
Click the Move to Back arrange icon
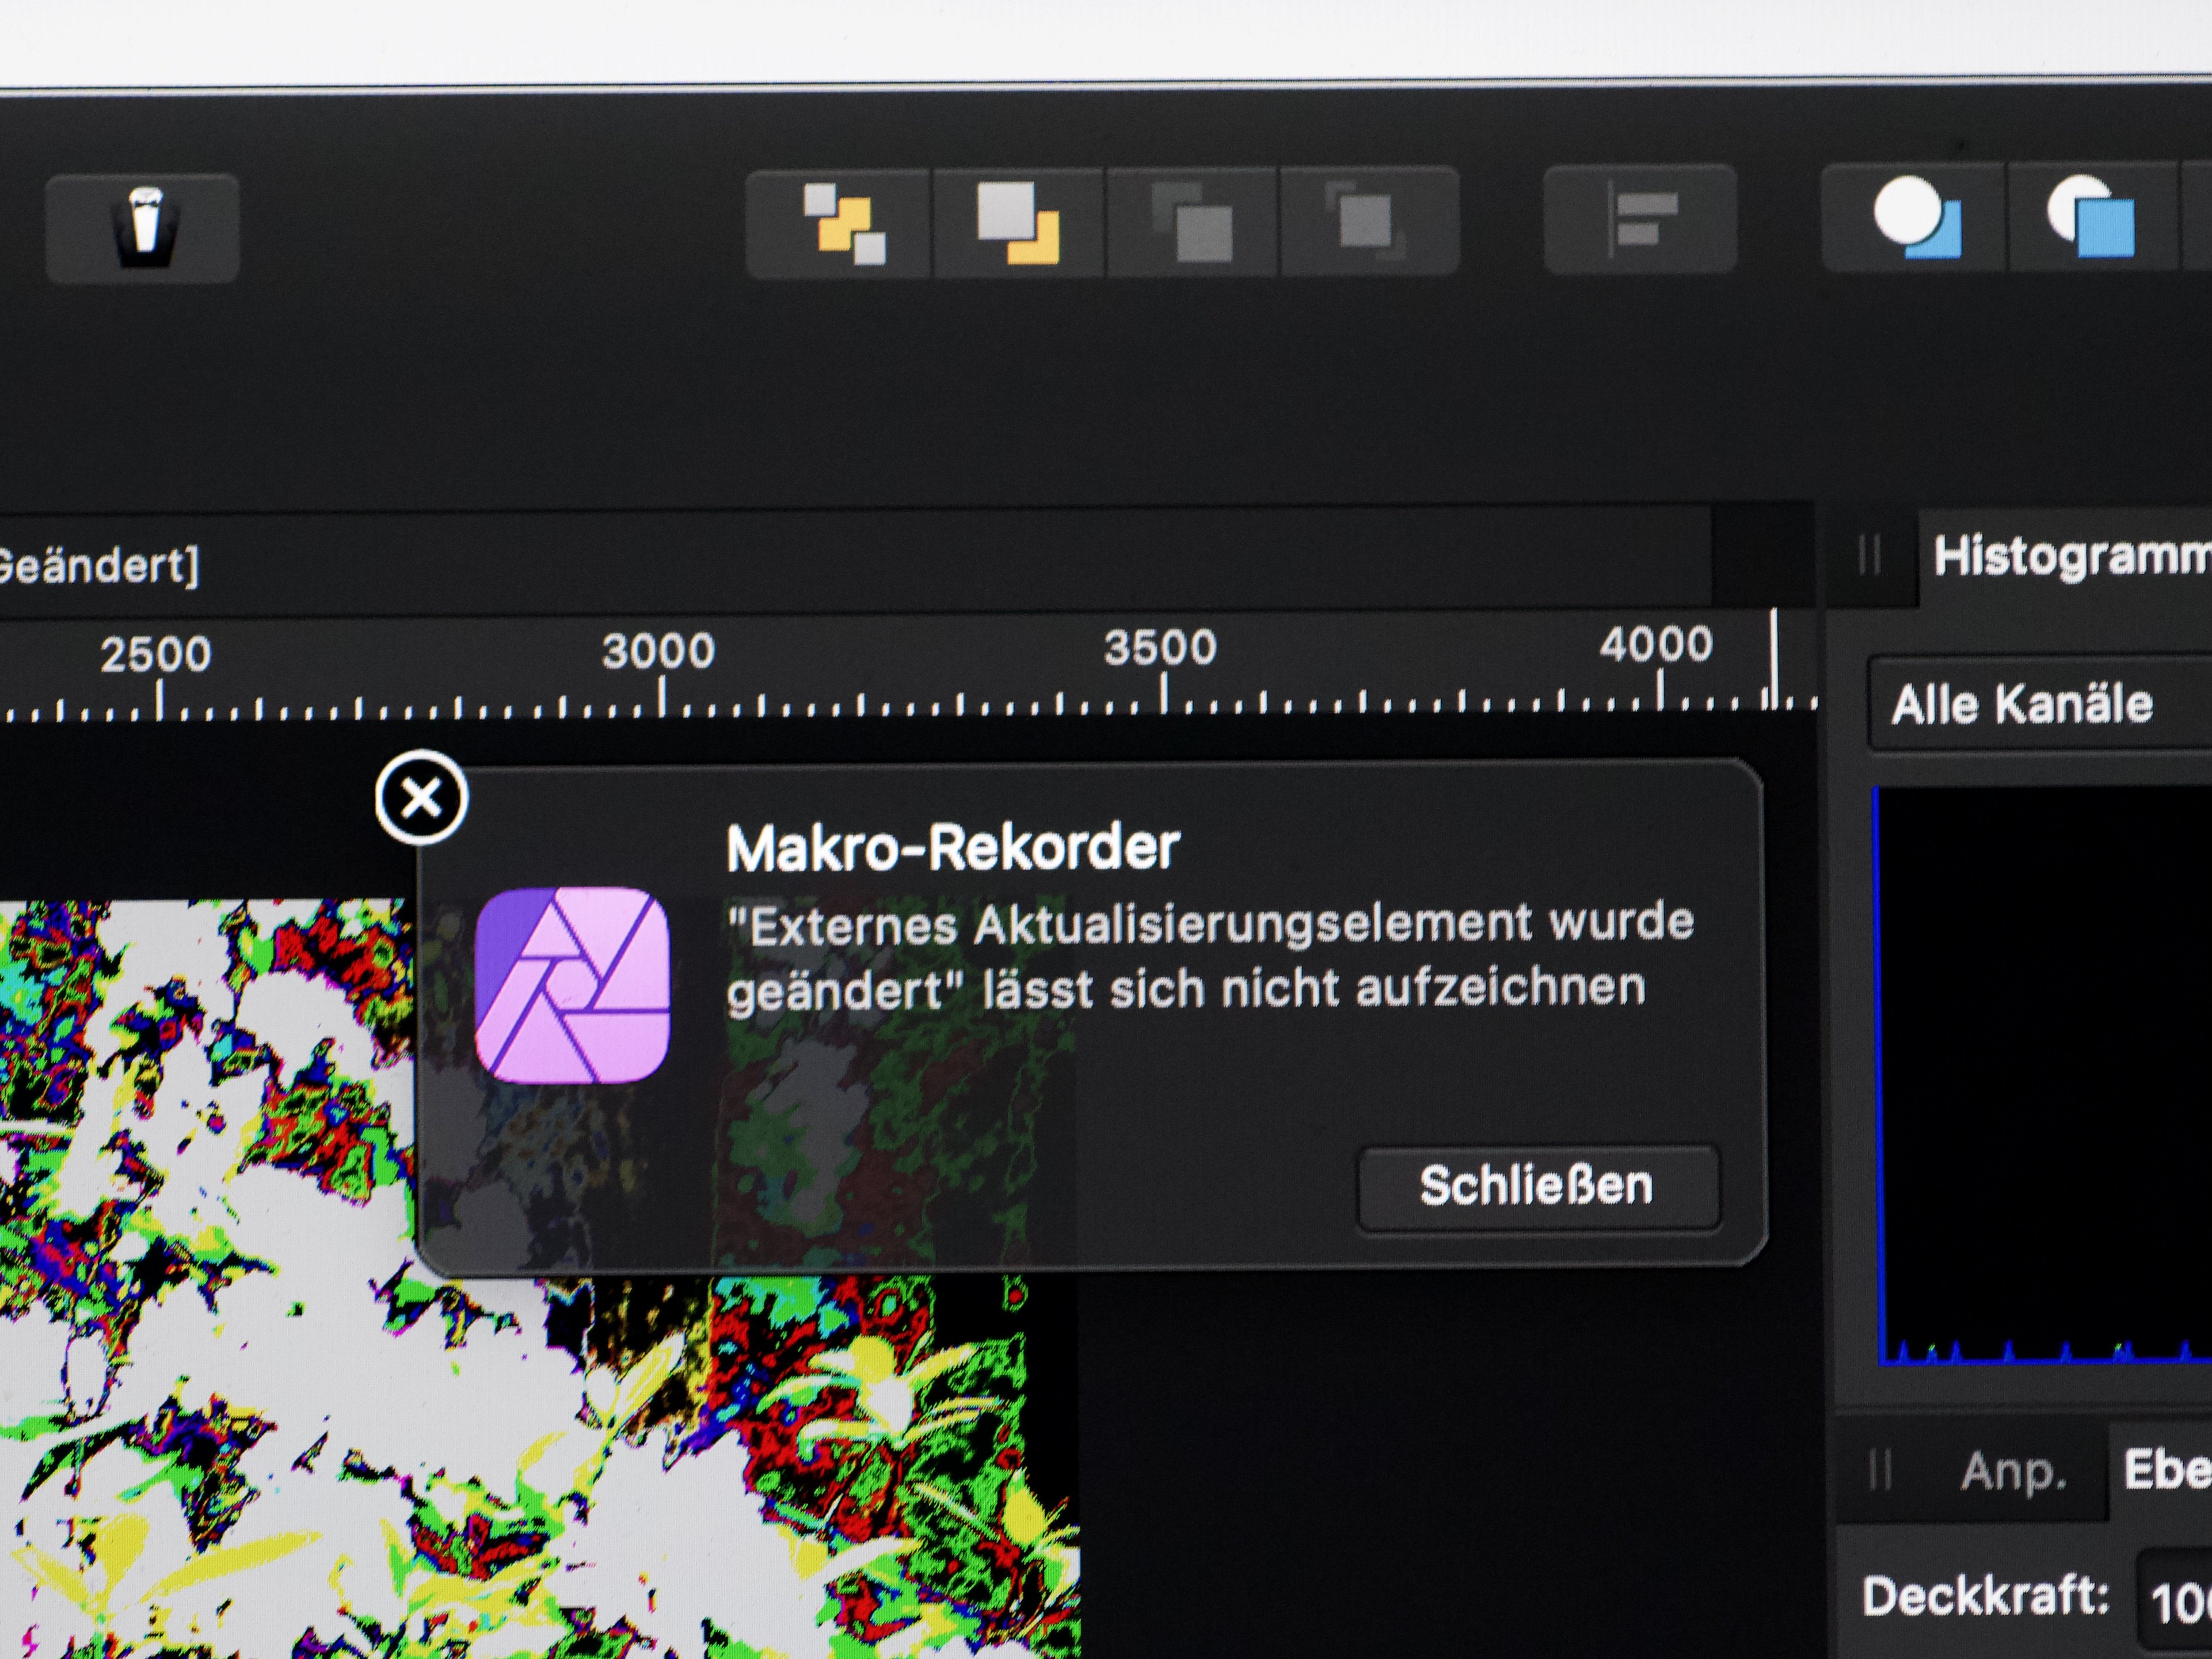tap(842, 223)
